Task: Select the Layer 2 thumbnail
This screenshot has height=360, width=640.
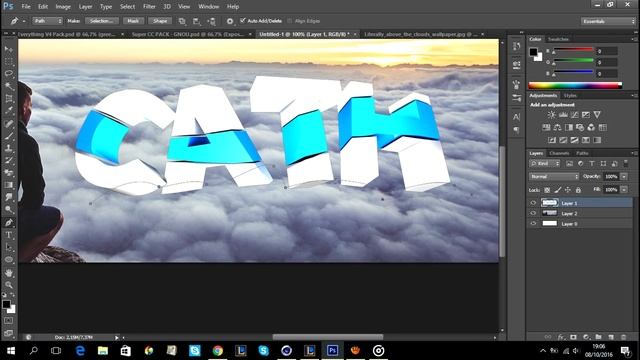Action: (549, 213)
